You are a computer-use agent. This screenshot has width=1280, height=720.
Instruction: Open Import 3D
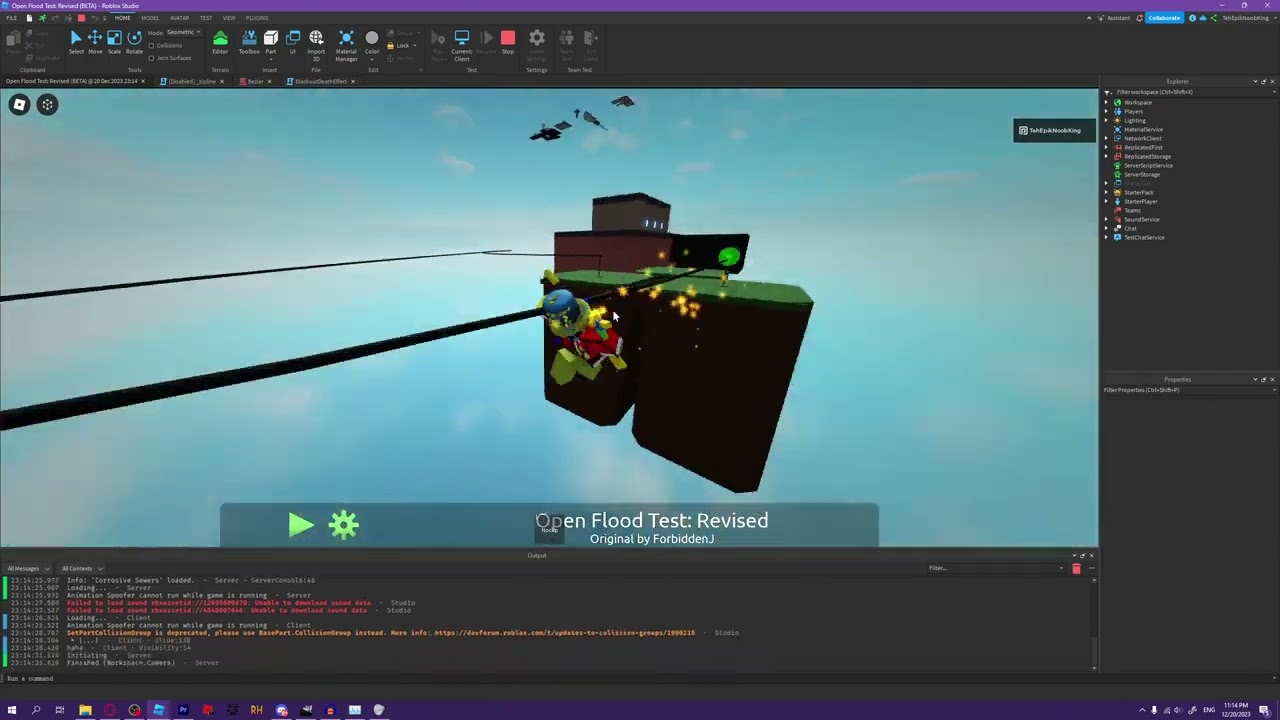316,44
